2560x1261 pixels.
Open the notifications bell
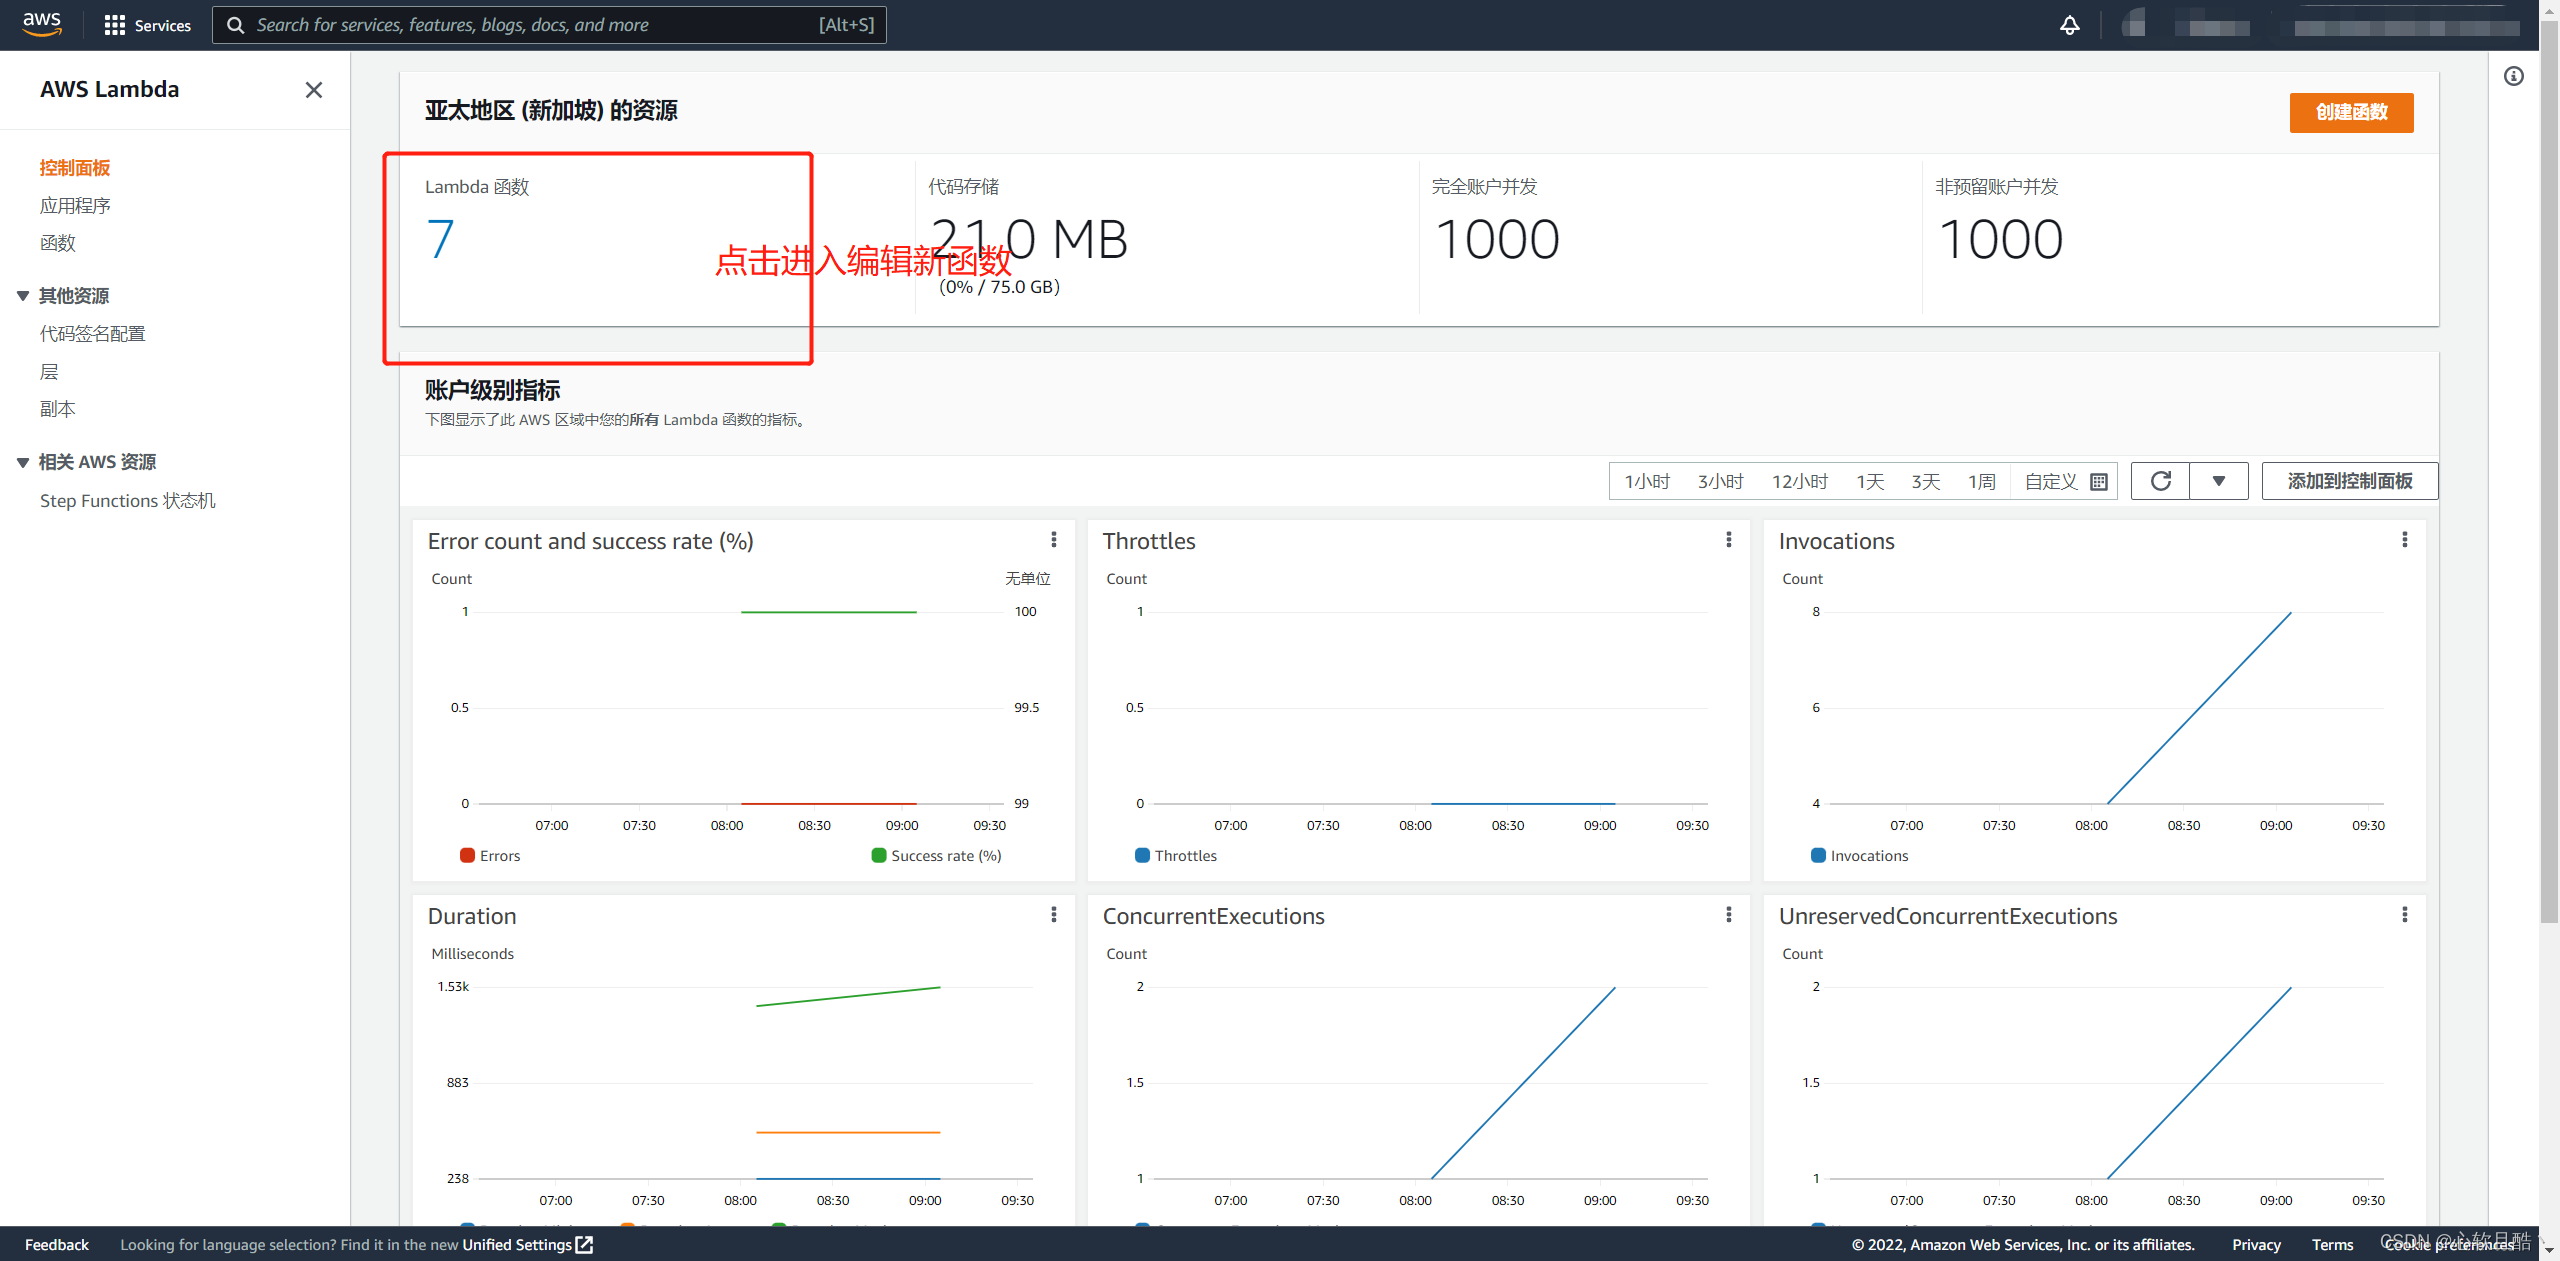pos(2069,24)
